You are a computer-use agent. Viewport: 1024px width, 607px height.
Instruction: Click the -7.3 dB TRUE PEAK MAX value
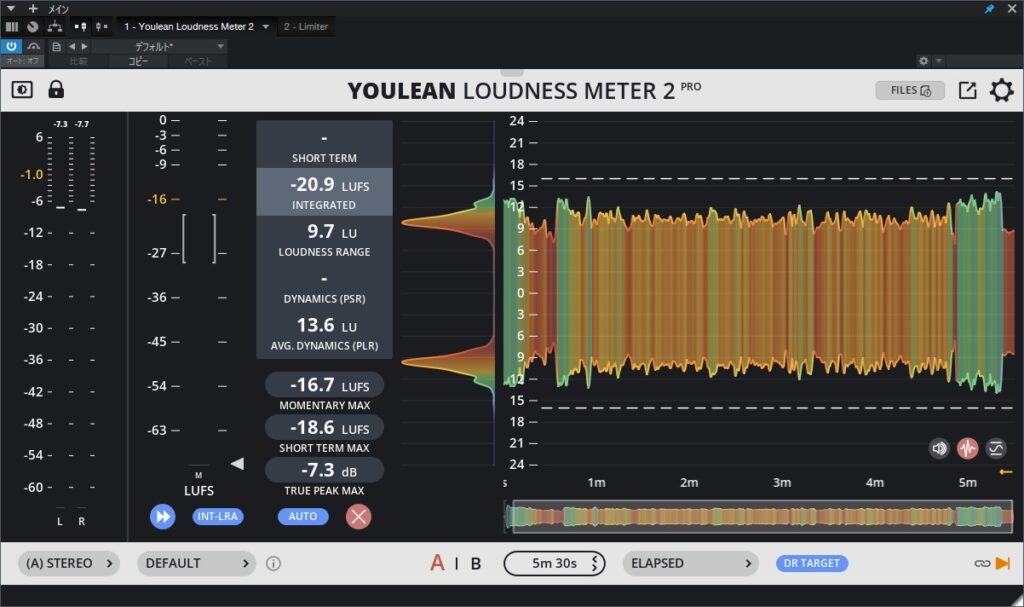pyautogui.click(x=325, y=470)
